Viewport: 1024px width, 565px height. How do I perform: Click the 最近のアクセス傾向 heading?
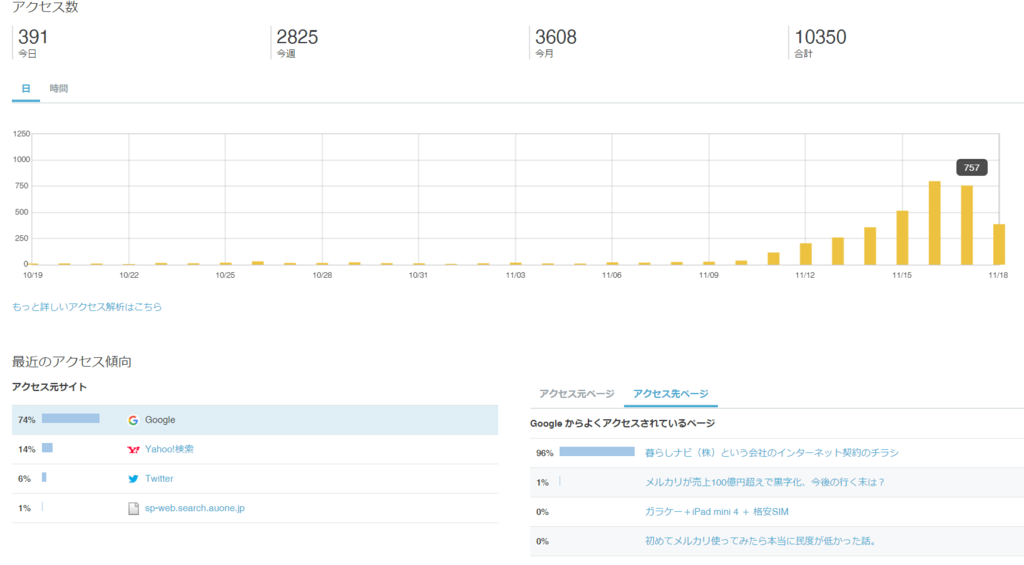pos(72,362)
